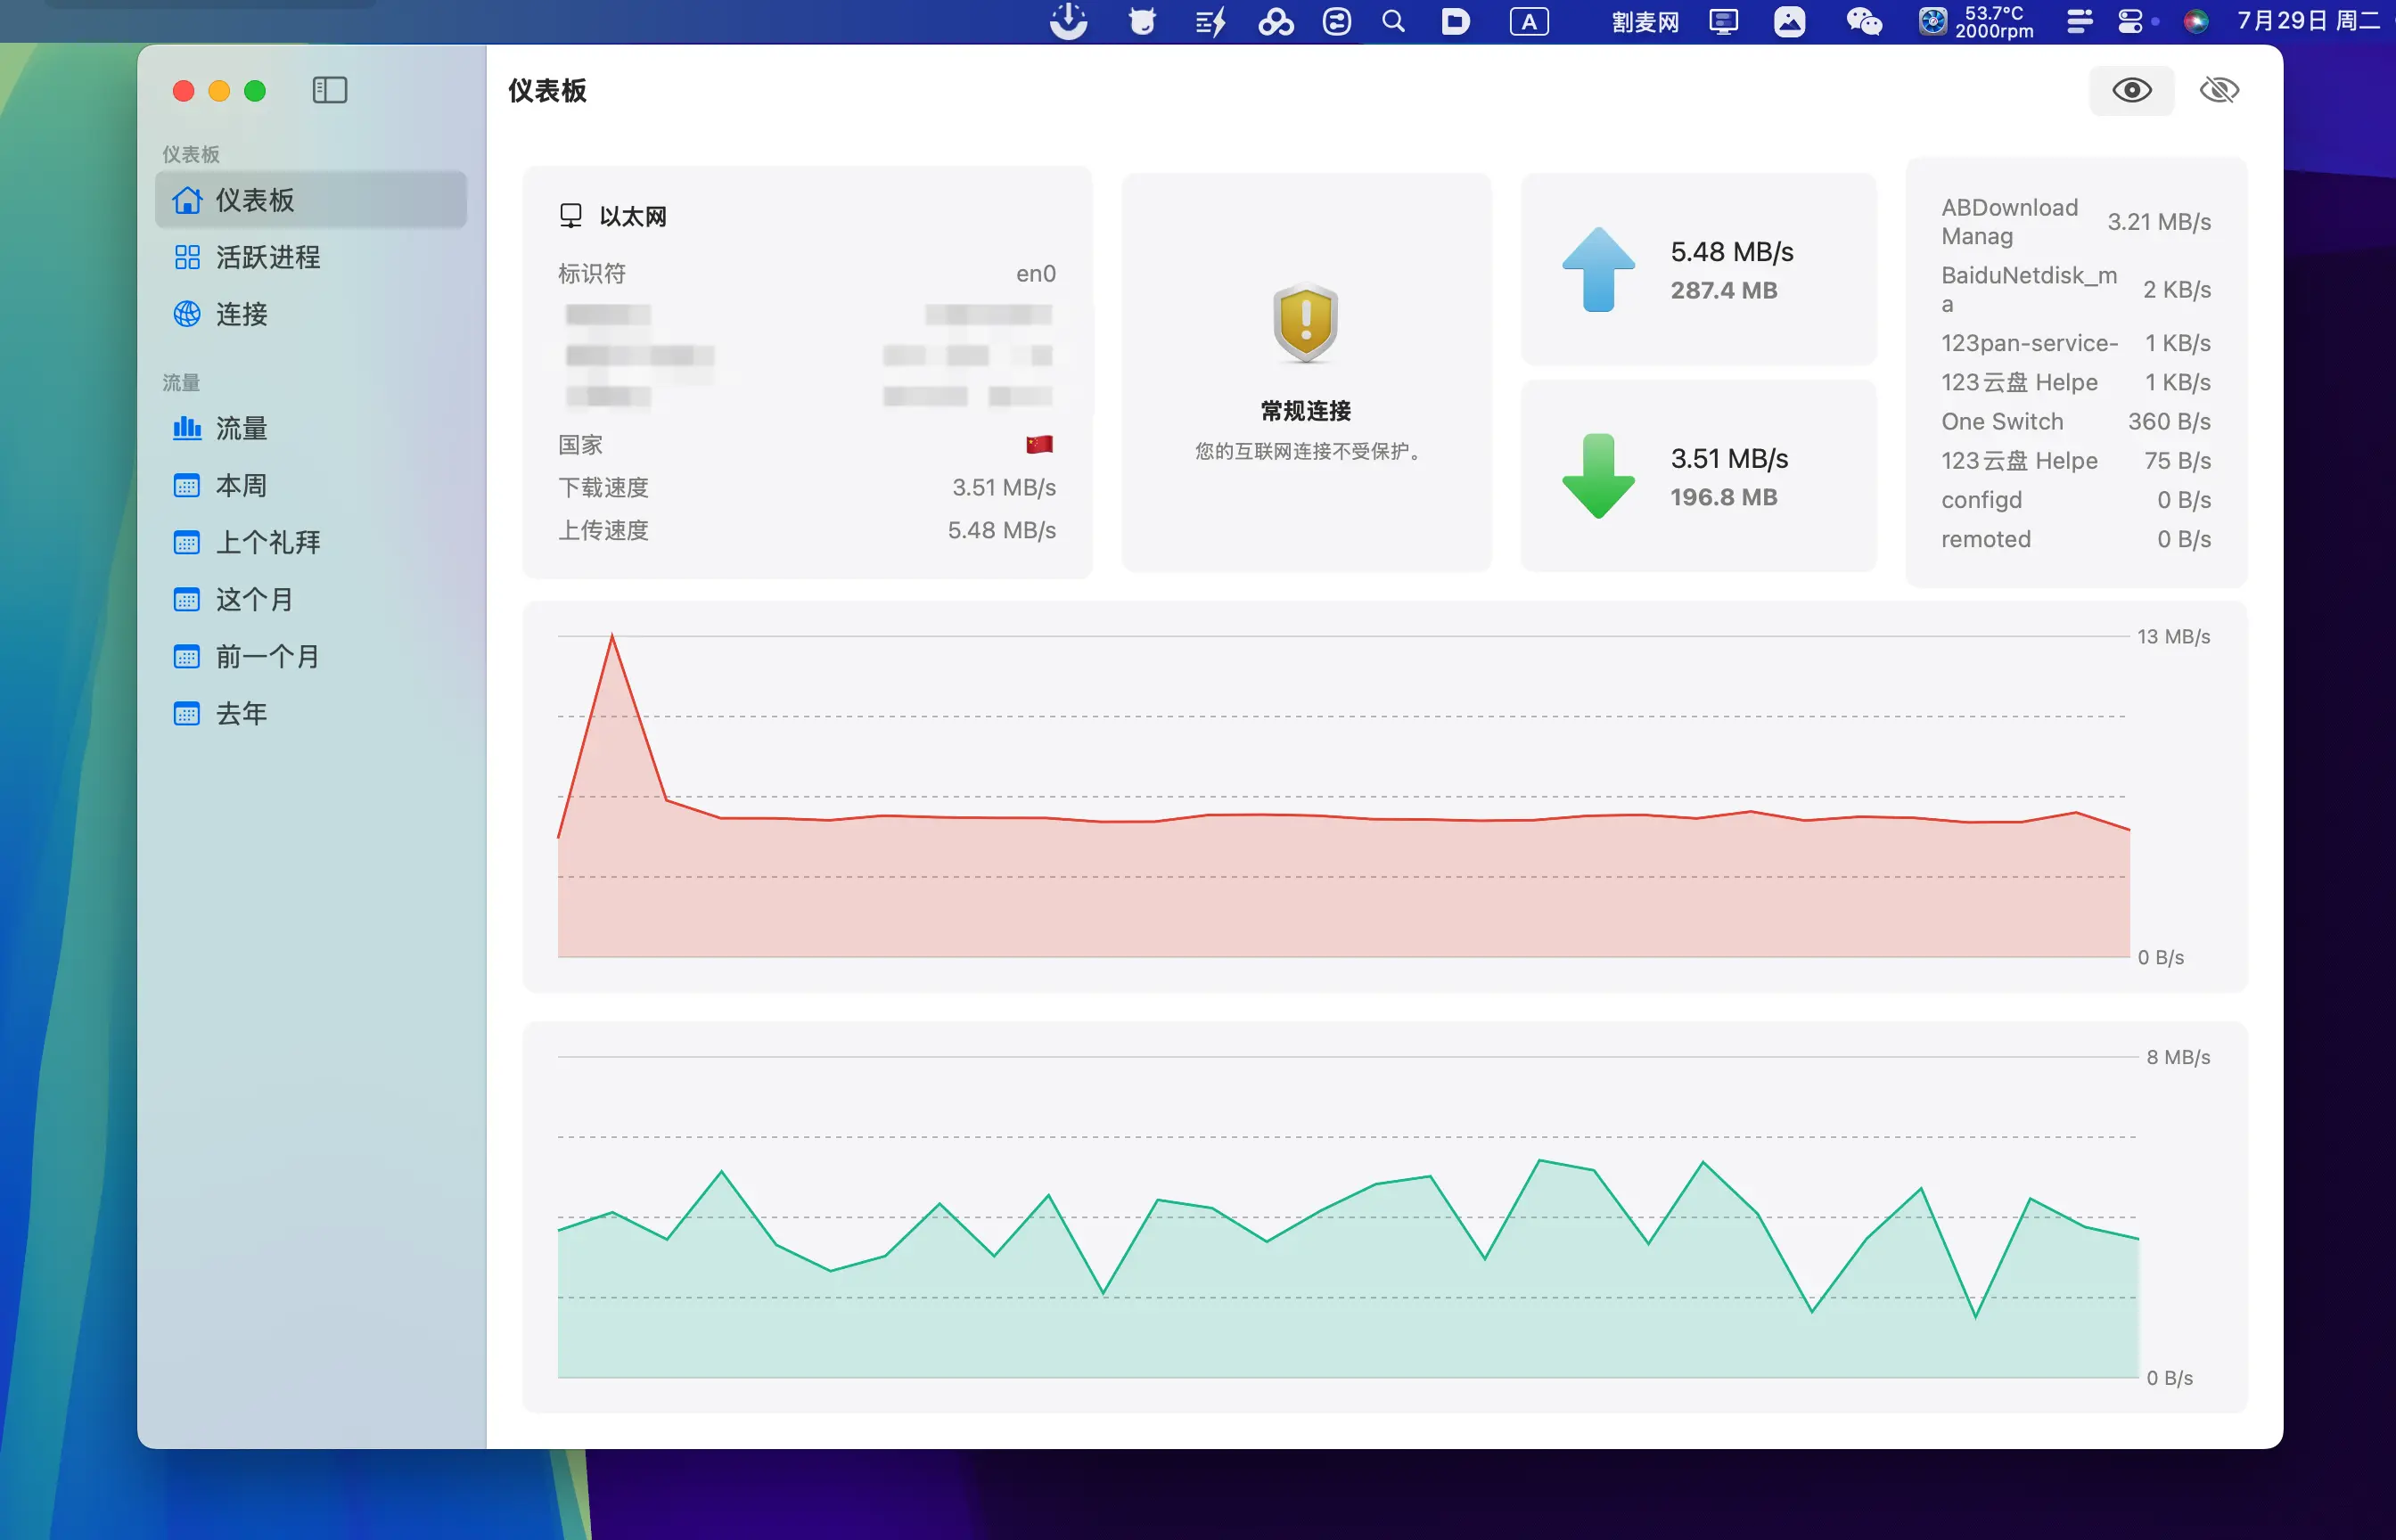This screenshot has height=1540, width=2396.
Task: Open Spotlight search in menu bar
Action: pos(1393,22)
